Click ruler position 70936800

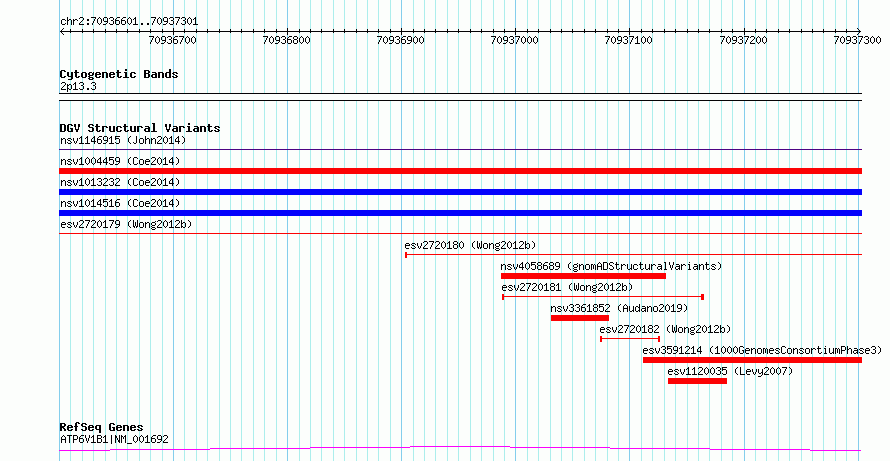coord(287,40)
